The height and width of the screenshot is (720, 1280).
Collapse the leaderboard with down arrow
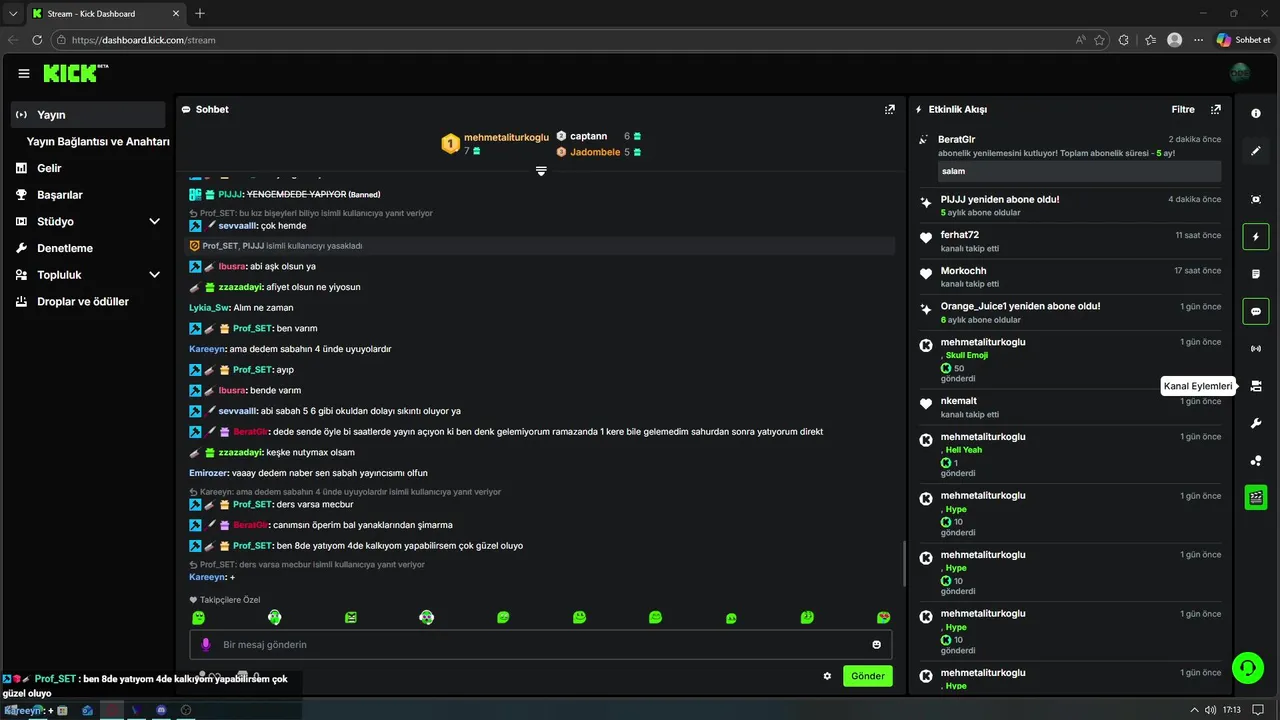(x=541, y=172)
